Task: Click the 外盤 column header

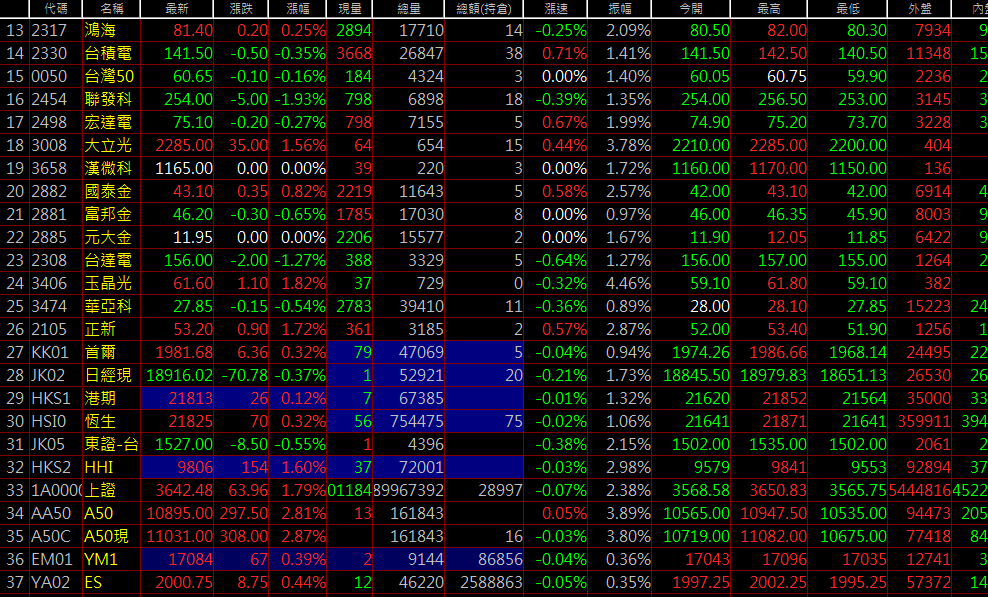Action: 920,9
